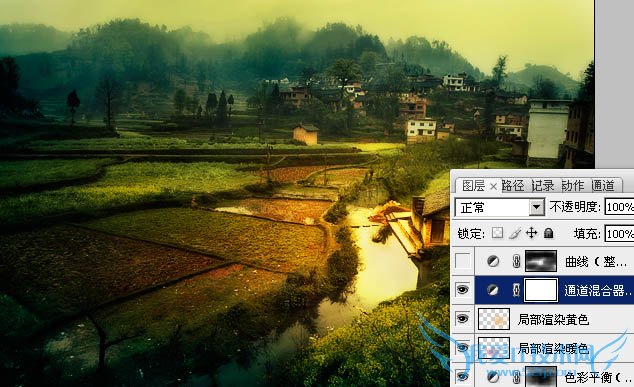Viewport: 634px width, 387px height.
Task: Switch to the 动作 (Actions) tab
Action: 573,186
